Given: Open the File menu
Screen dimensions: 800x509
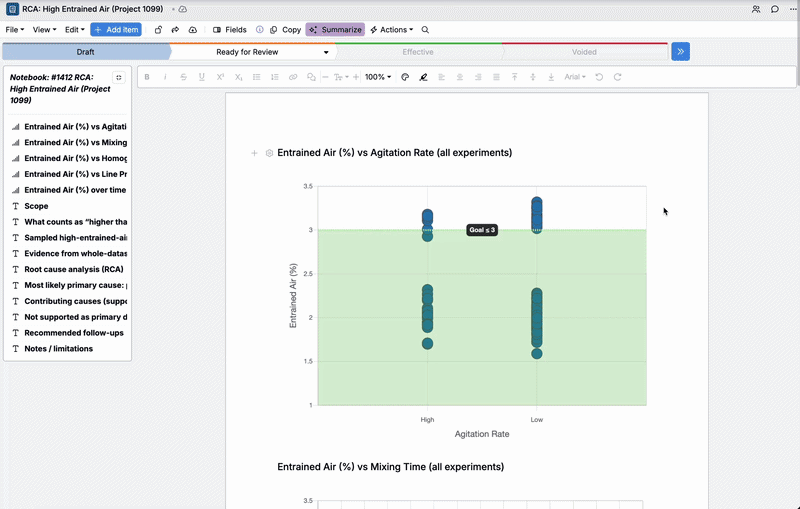Looking at the screenshot, I should coord(15,30).
